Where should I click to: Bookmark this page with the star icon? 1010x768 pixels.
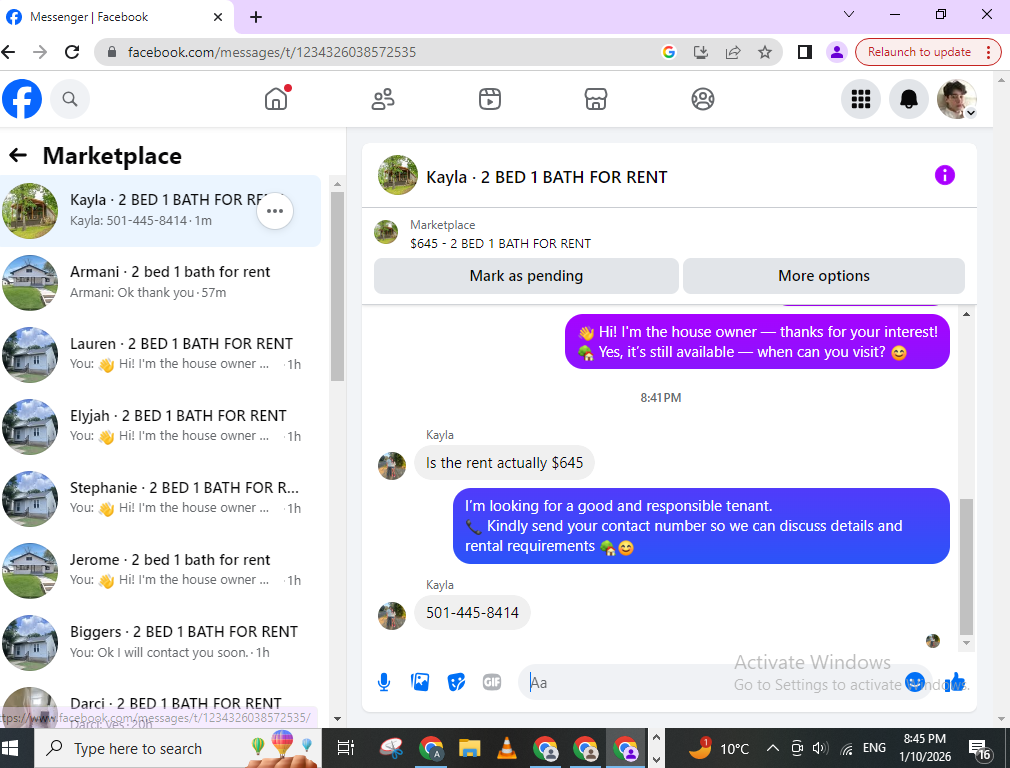click(765, 52)
